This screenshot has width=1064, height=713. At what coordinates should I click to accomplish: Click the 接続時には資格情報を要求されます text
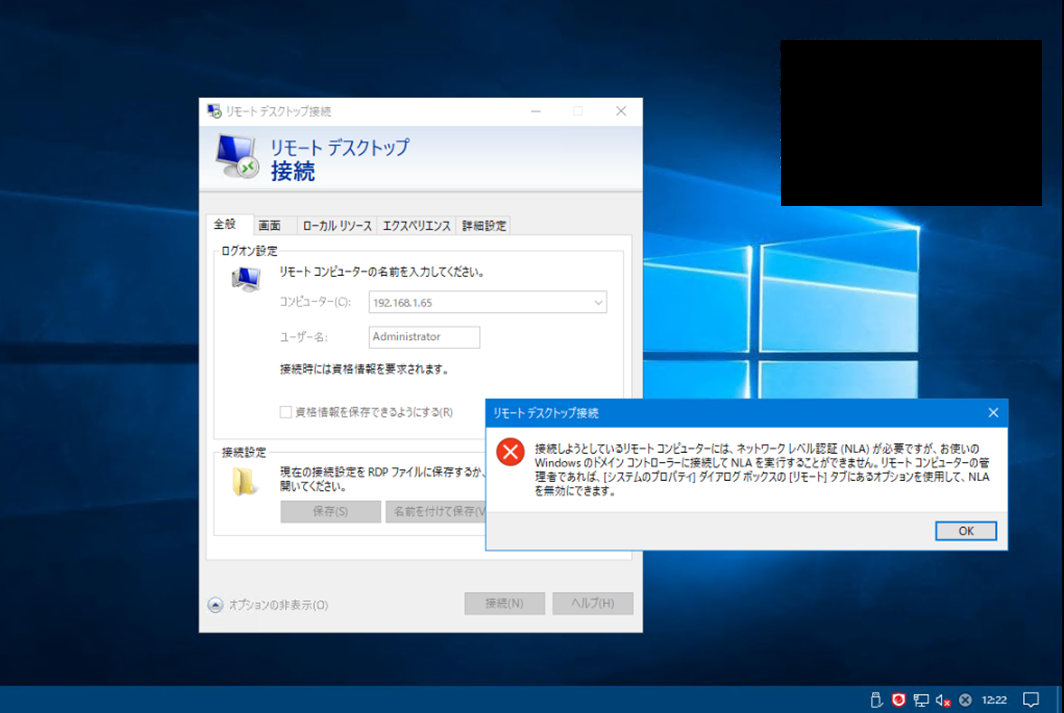[364, 369]
